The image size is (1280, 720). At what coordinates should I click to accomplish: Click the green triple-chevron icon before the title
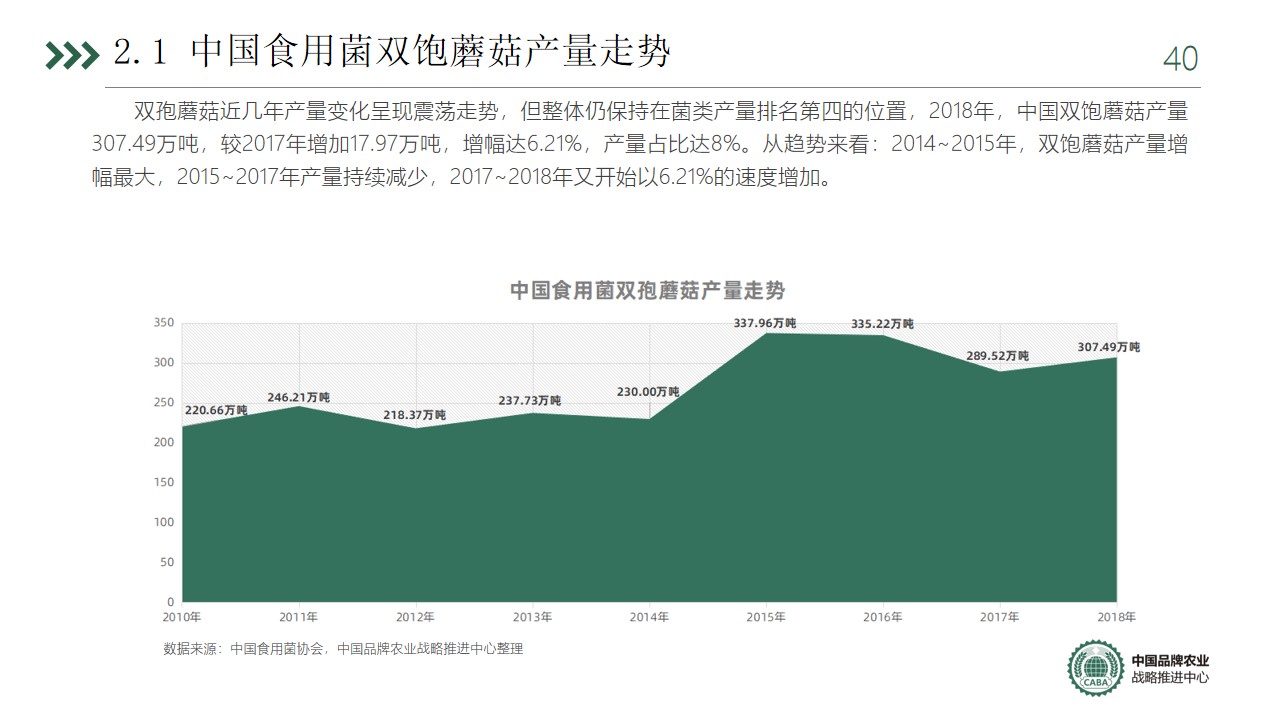point(73,56)
